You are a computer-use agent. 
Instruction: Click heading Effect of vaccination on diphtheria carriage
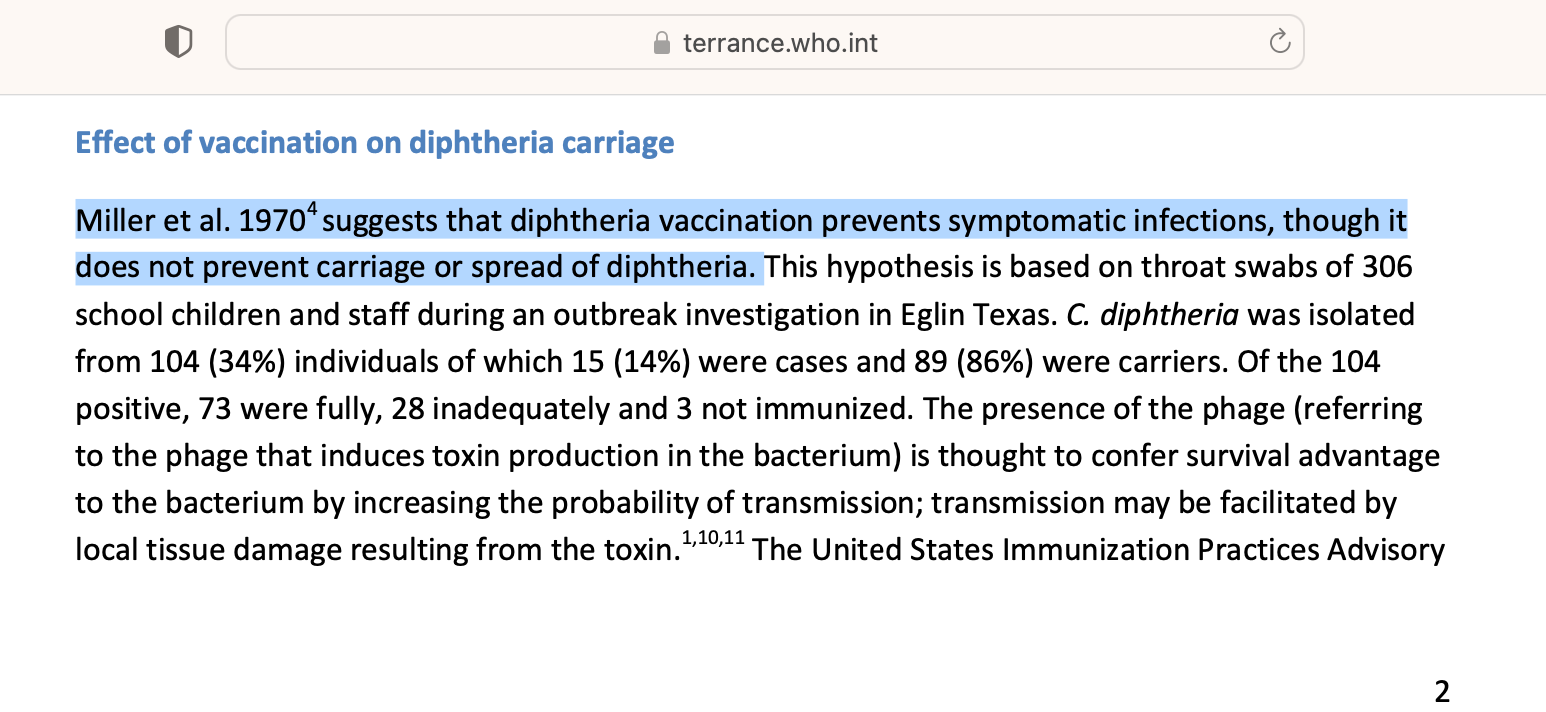point(375,143)
